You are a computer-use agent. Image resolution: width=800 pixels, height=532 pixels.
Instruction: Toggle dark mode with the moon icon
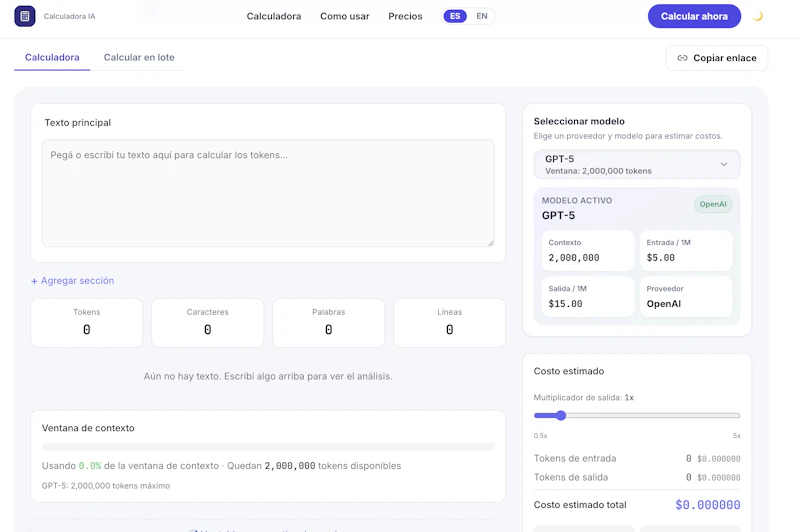(758, 16)
